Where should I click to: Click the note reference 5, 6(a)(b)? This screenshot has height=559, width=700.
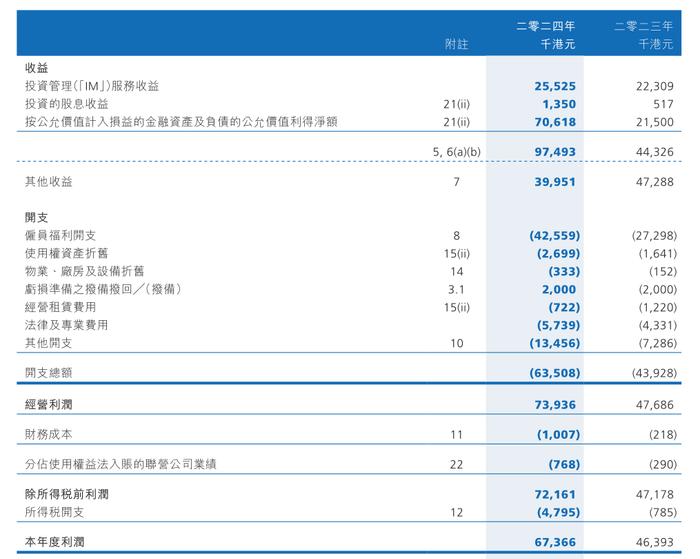pos(456,152)
